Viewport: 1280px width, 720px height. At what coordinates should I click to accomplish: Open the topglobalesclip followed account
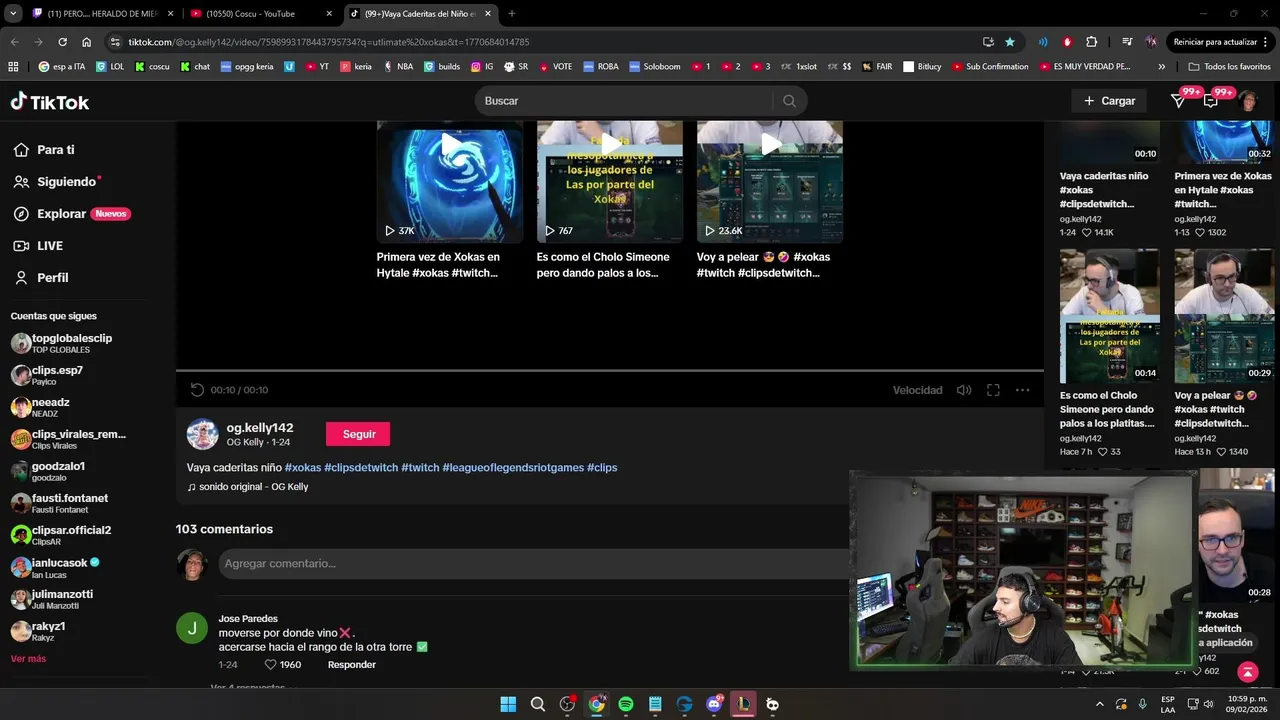click(62, 343)
